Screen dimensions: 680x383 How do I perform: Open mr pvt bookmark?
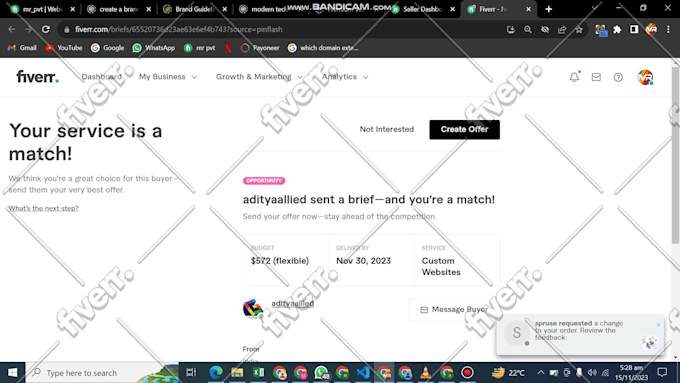tap(199, 48)
